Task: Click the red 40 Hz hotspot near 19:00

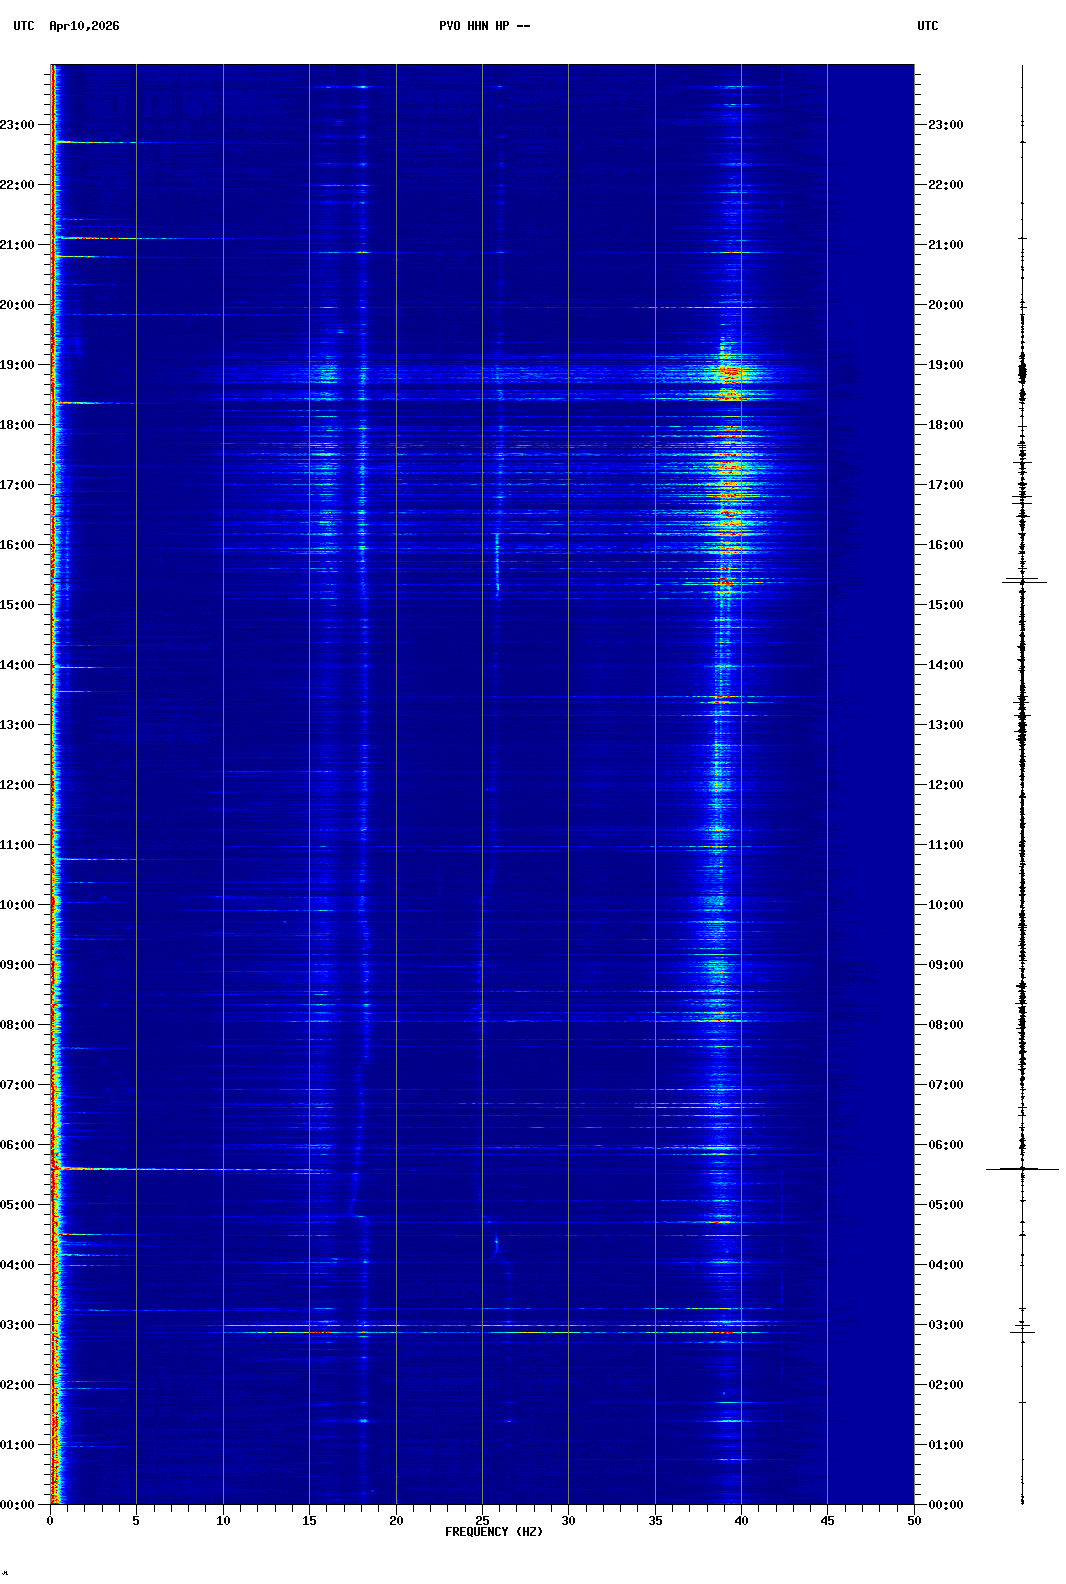Action: [731, 373]
